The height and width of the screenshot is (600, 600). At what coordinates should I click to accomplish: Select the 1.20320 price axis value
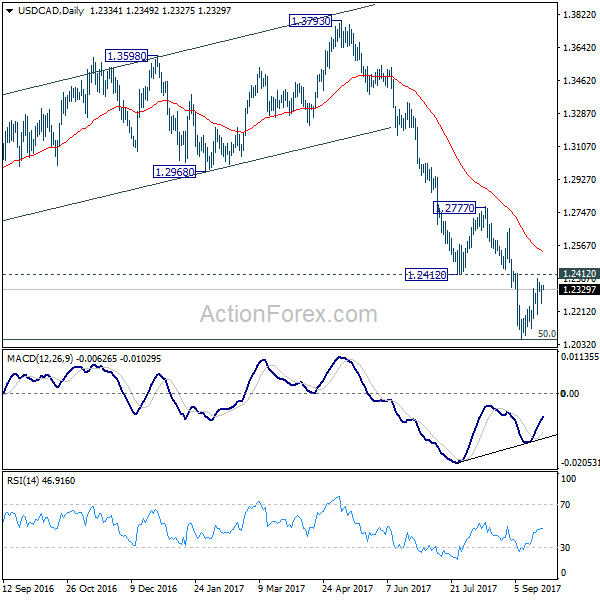579,344
